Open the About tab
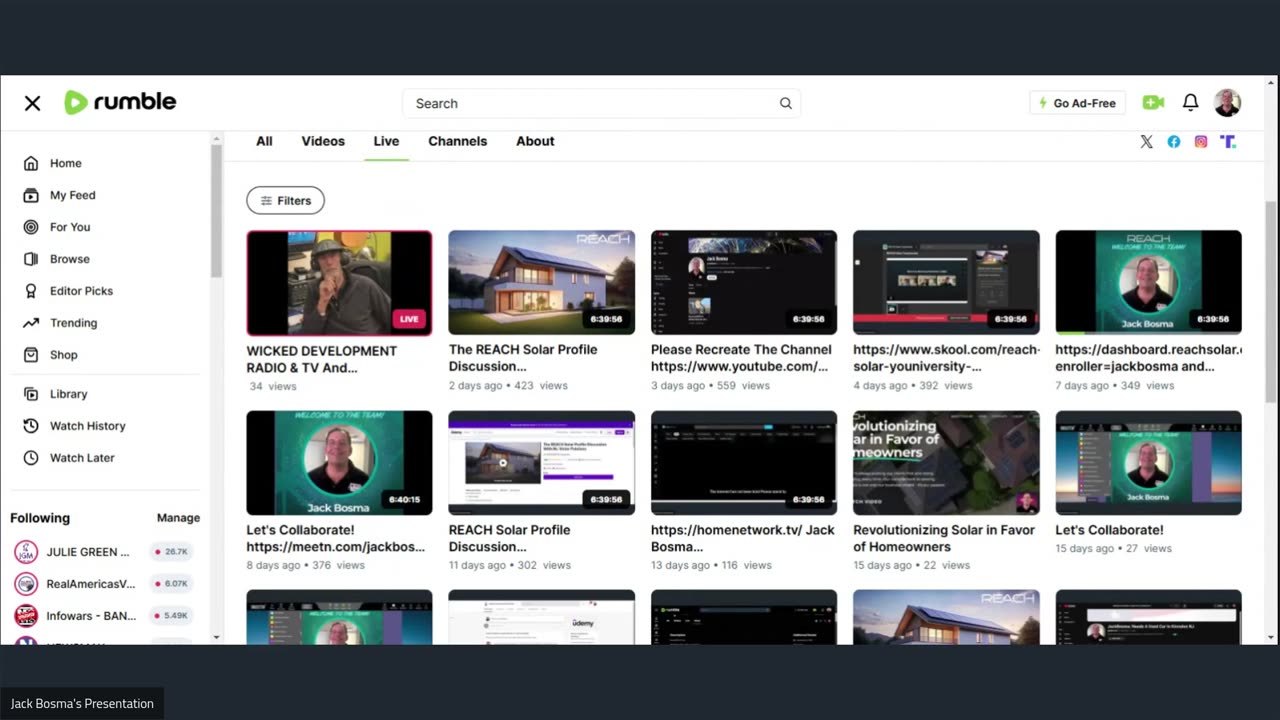This screenshot has height=720, width=1280. pos(535,141)
